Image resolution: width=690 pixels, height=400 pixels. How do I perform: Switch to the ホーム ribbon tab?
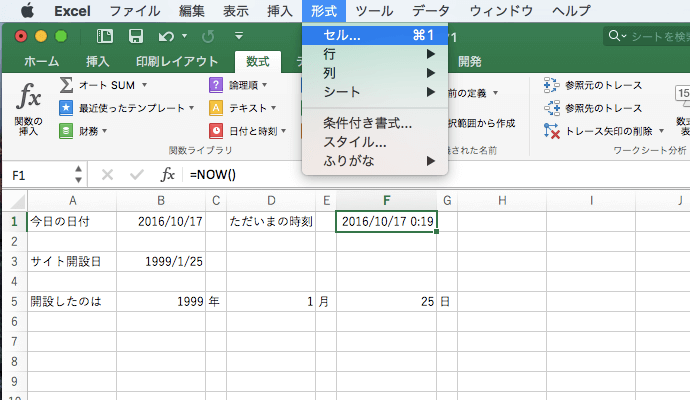coord(42,62)
